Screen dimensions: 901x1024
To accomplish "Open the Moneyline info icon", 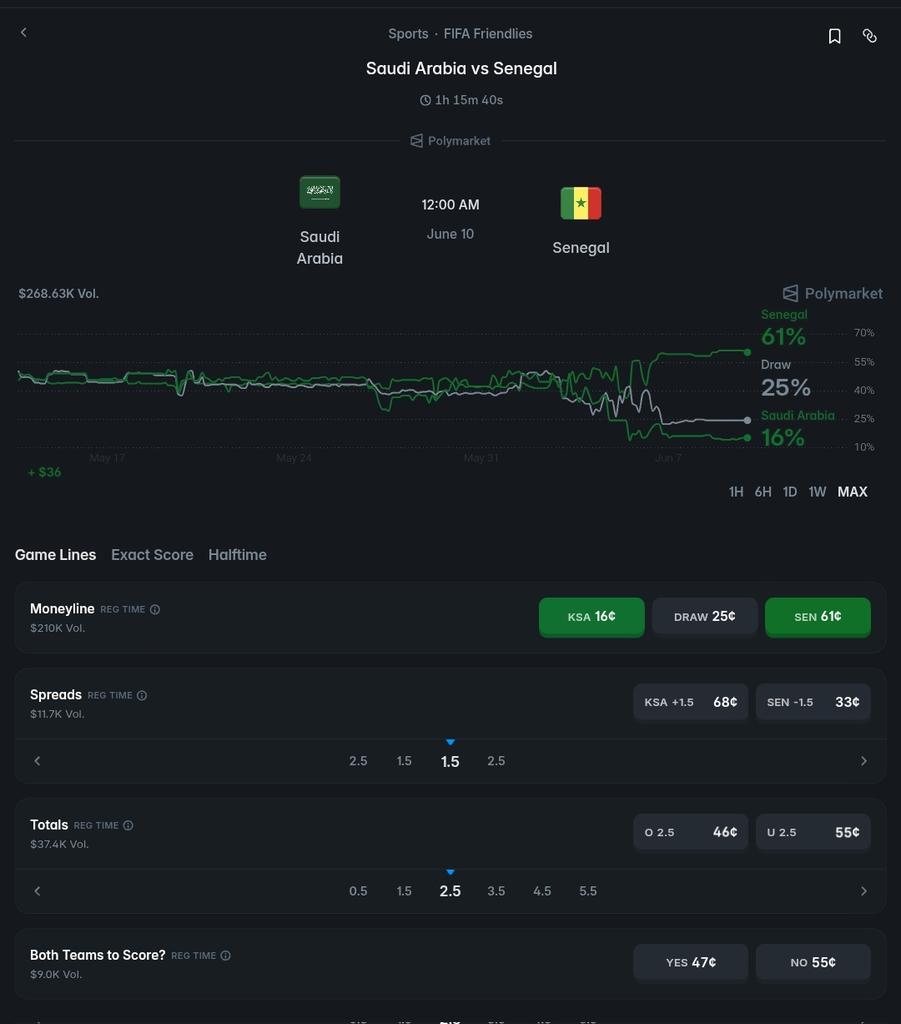I will tap(155, 609).
